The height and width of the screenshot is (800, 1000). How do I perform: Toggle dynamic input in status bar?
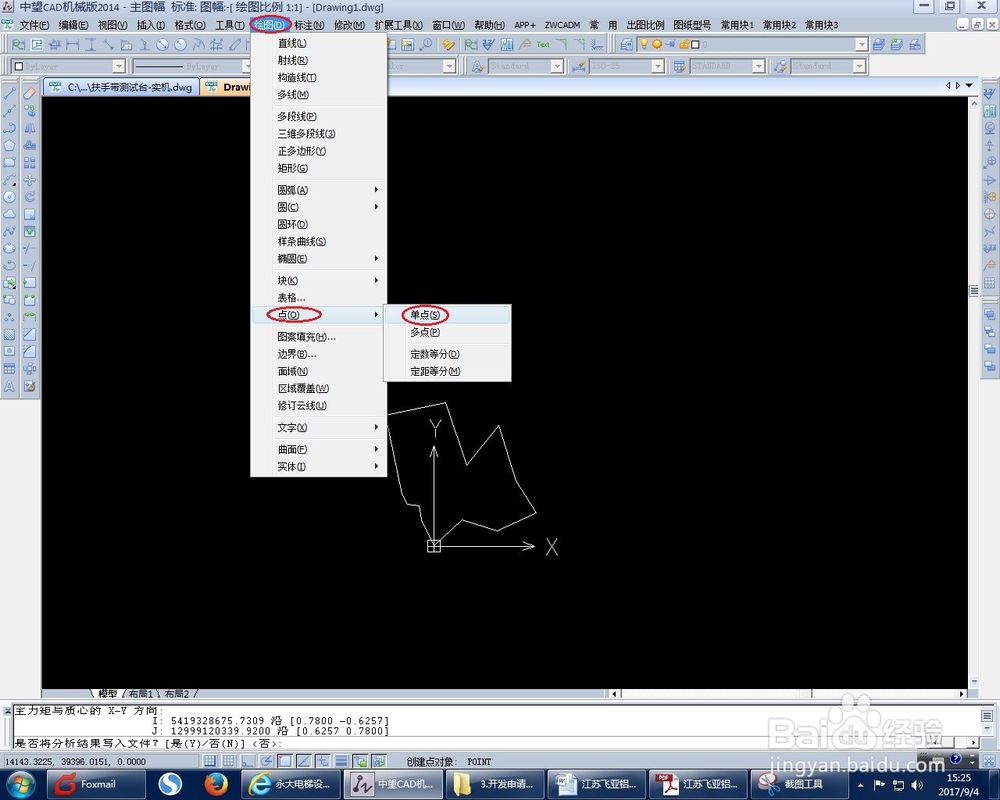[x=323, y=761]
